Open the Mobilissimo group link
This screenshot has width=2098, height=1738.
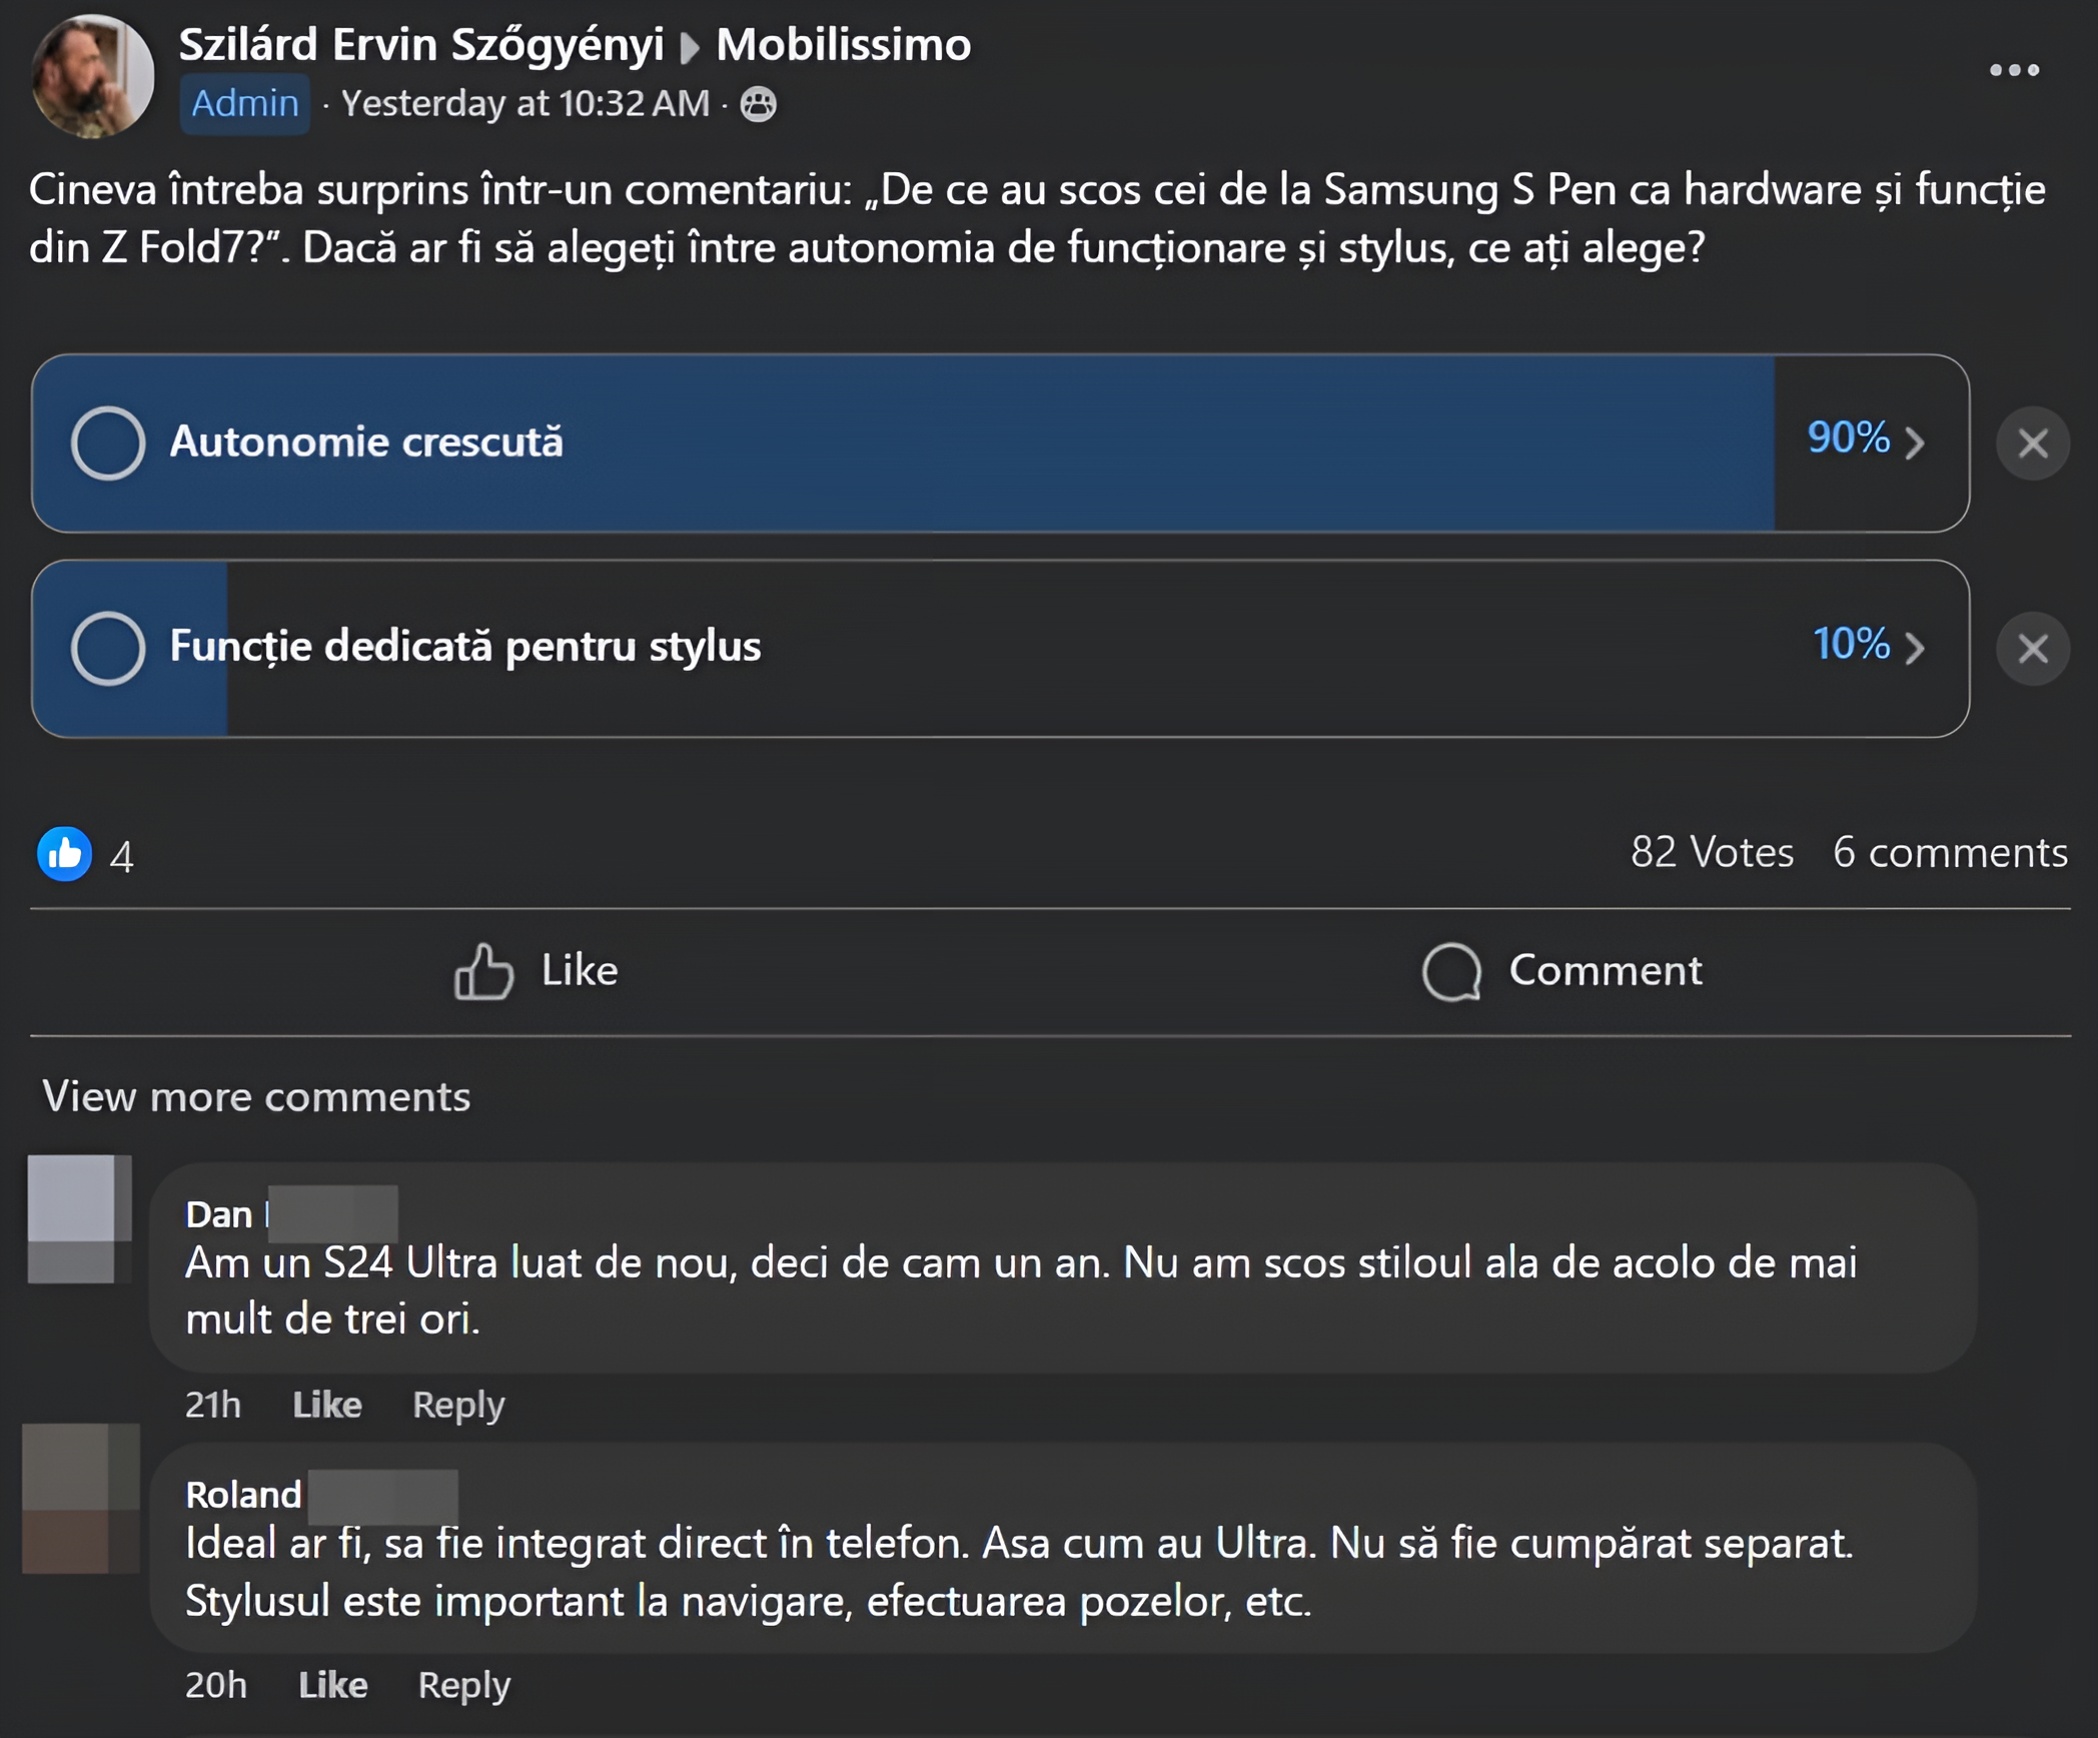point(843,45)
